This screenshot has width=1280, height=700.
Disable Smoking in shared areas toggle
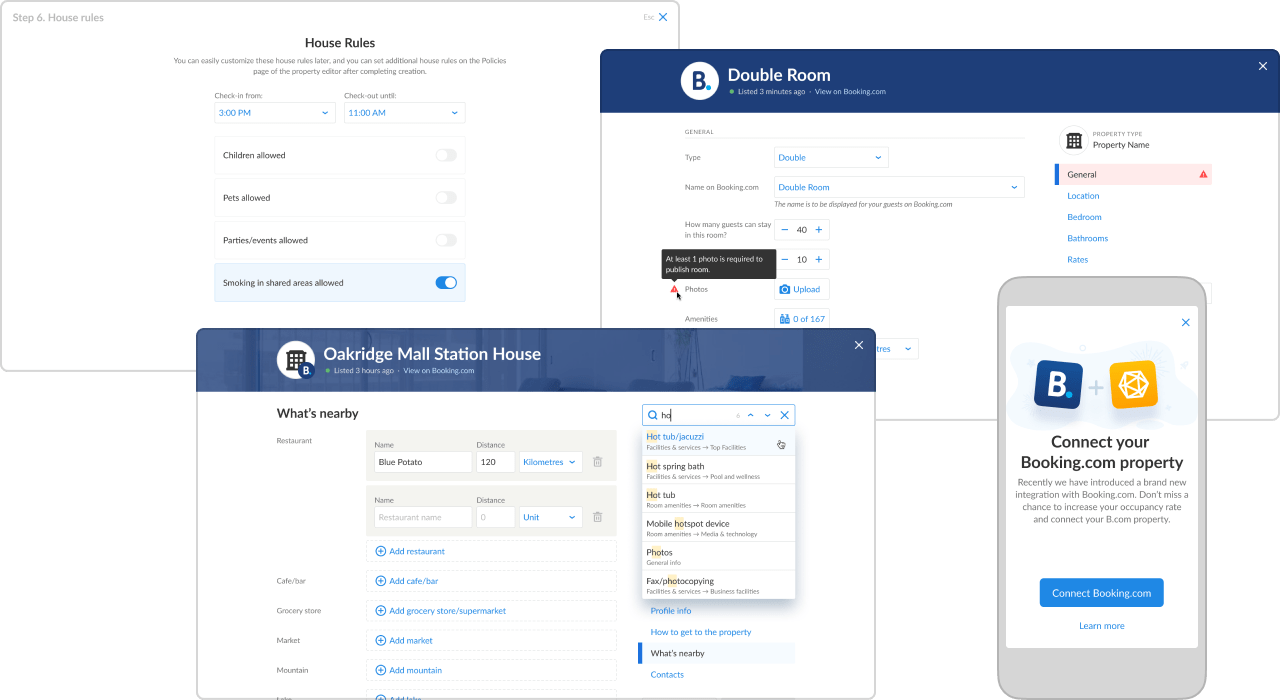click(446, 283)
